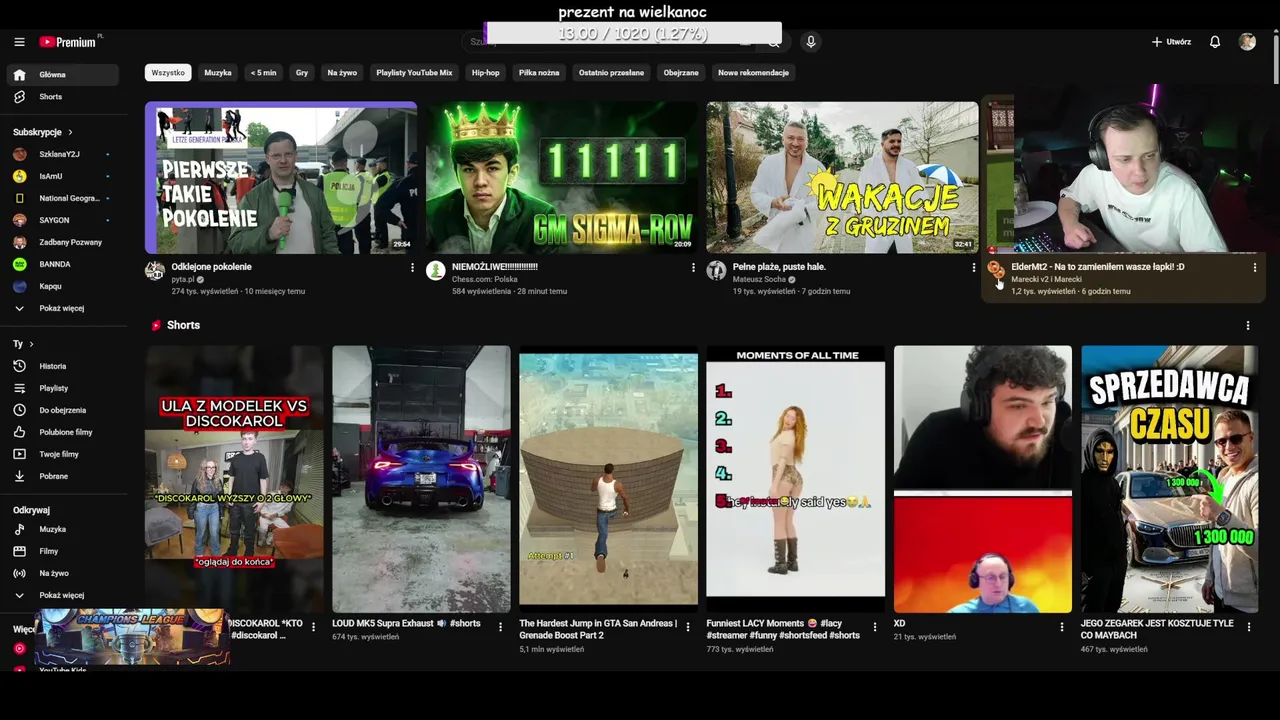Open GM Sigma-Rov chess video thumbnail

(x=562, y=177)
